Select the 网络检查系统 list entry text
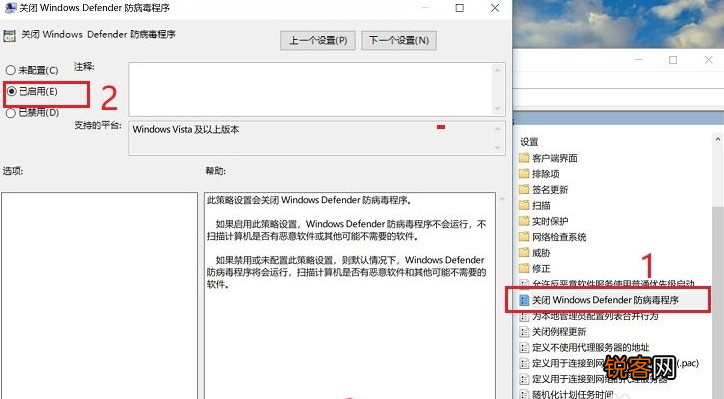 click(559, 237)
